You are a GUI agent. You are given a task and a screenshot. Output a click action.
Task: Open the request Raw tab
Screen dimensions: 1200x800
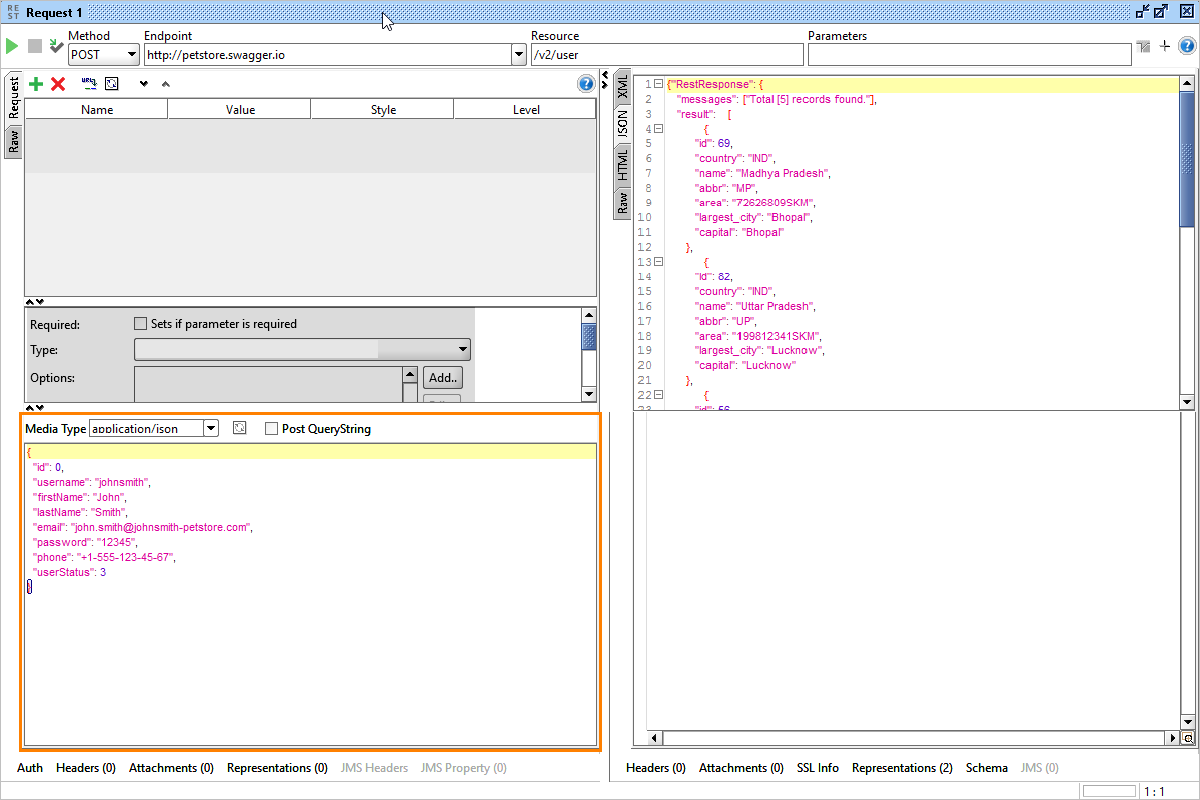[x=14, y=141]
